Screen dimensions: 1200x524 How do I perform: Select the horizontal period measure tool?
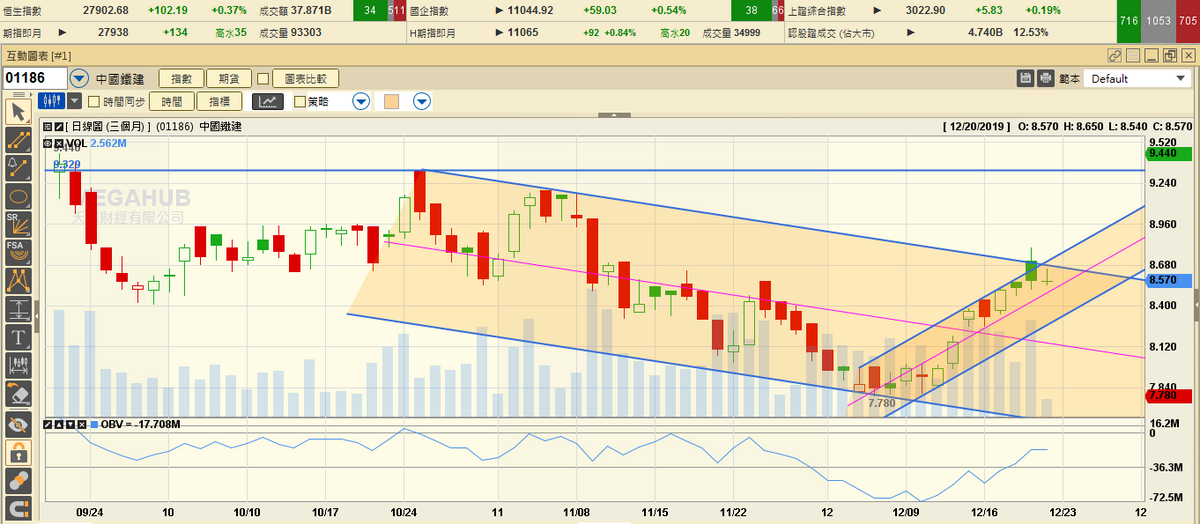coord(17,366)
